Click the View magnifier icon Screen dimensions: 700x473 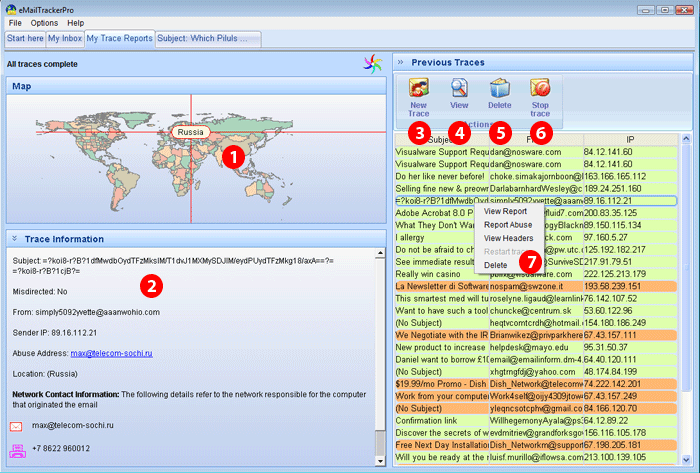pyautogui.click(x=459, y=88)
